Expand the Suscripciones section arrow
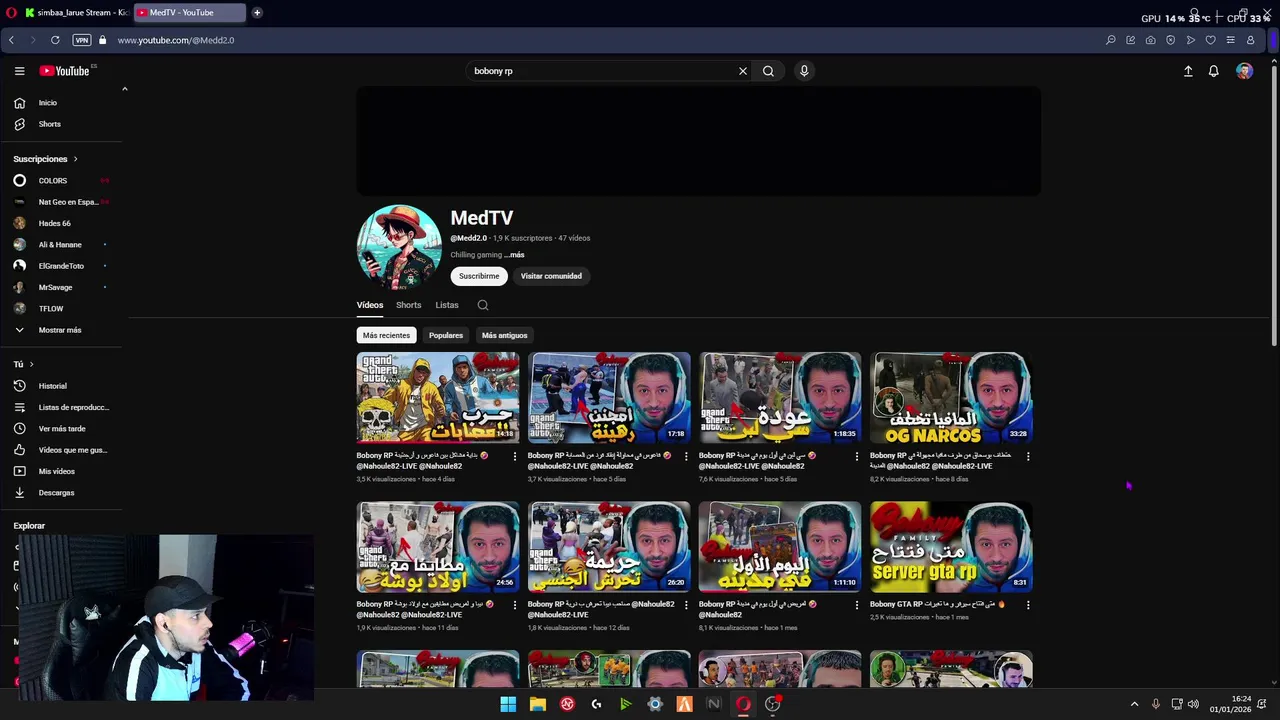This screenshot has height=720, width=1280. coord(75,159)
